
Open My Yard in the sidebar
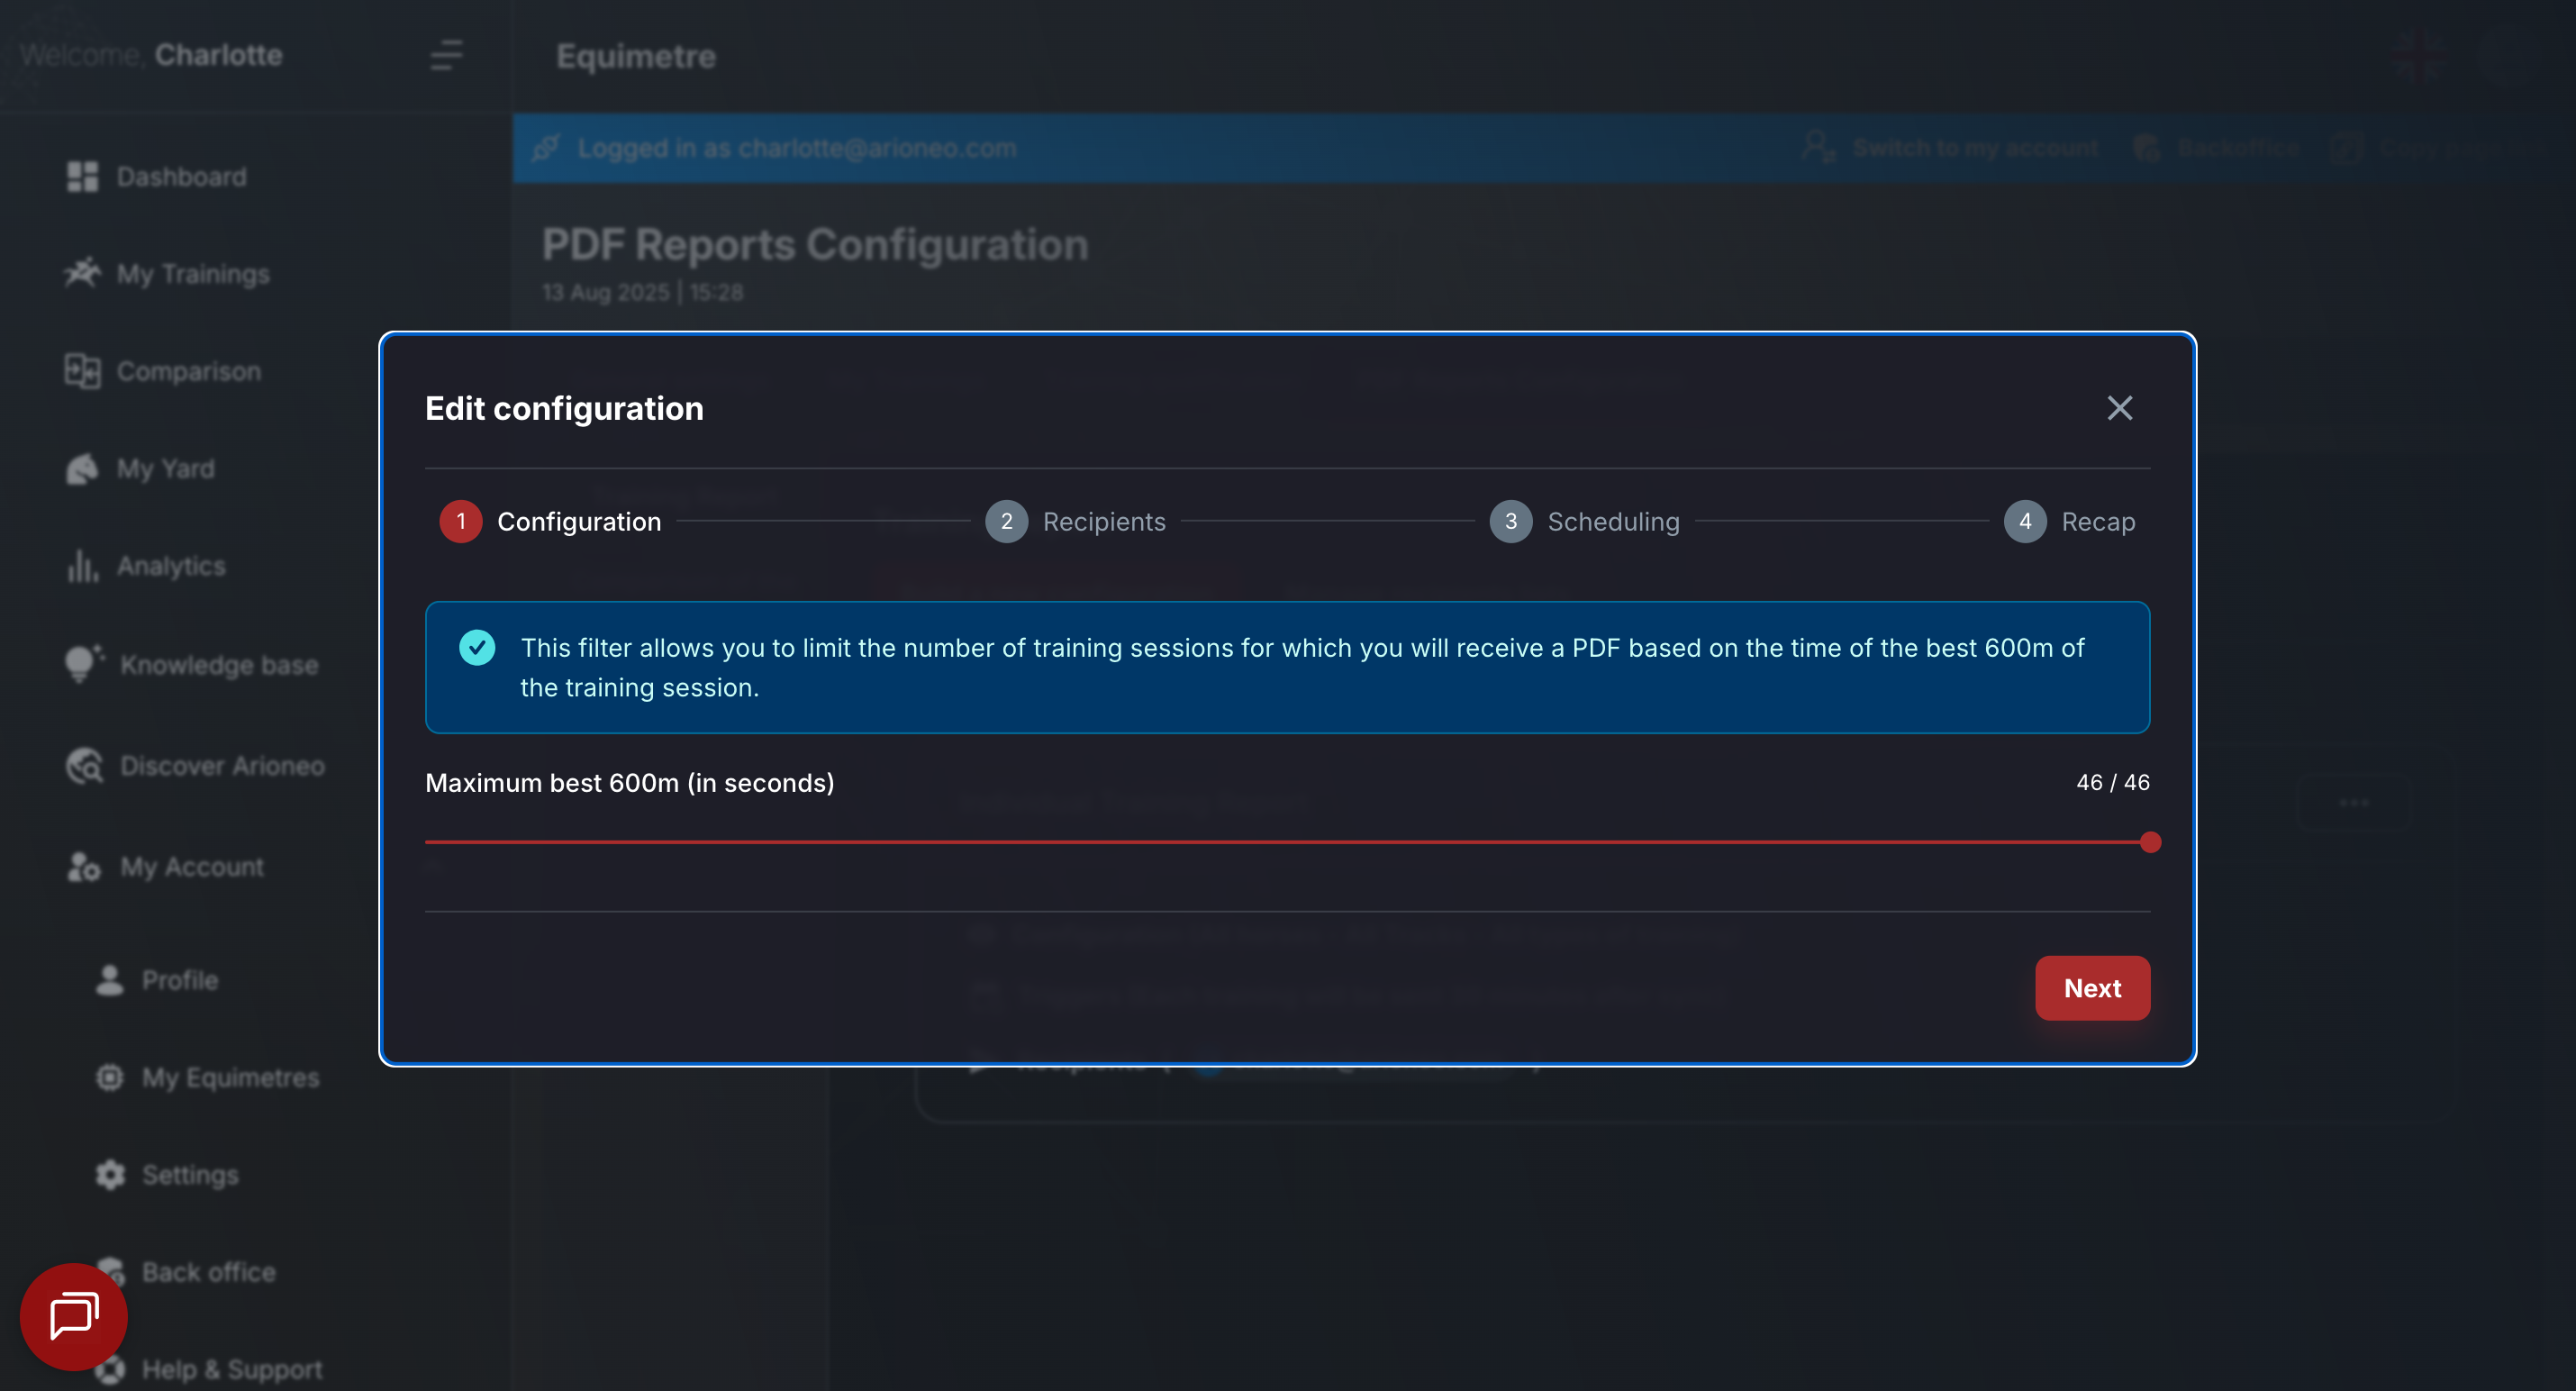pos(140,469)
